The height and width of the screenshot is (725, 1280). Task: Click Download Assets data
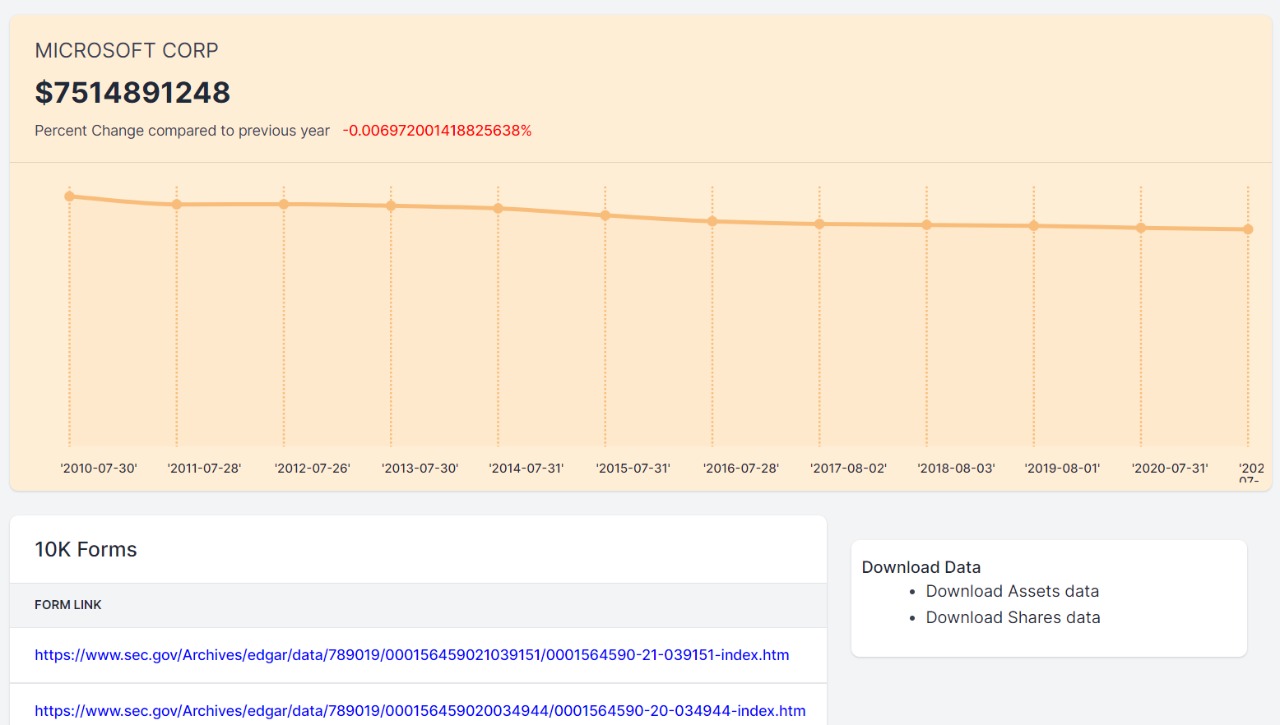tap(1012, 591)
